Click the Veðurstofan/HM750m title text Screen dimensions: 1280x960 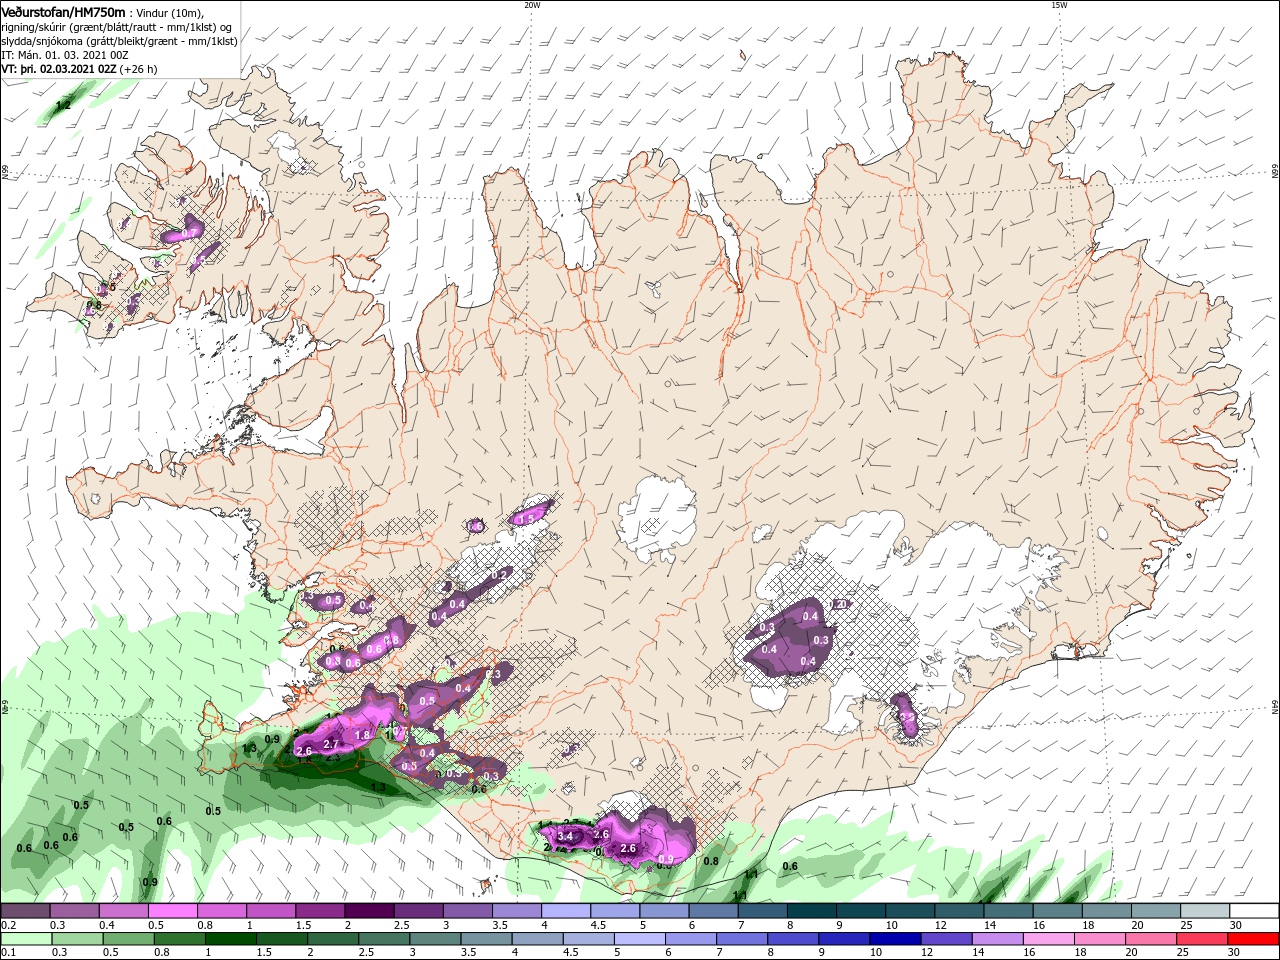coord(63,11)
